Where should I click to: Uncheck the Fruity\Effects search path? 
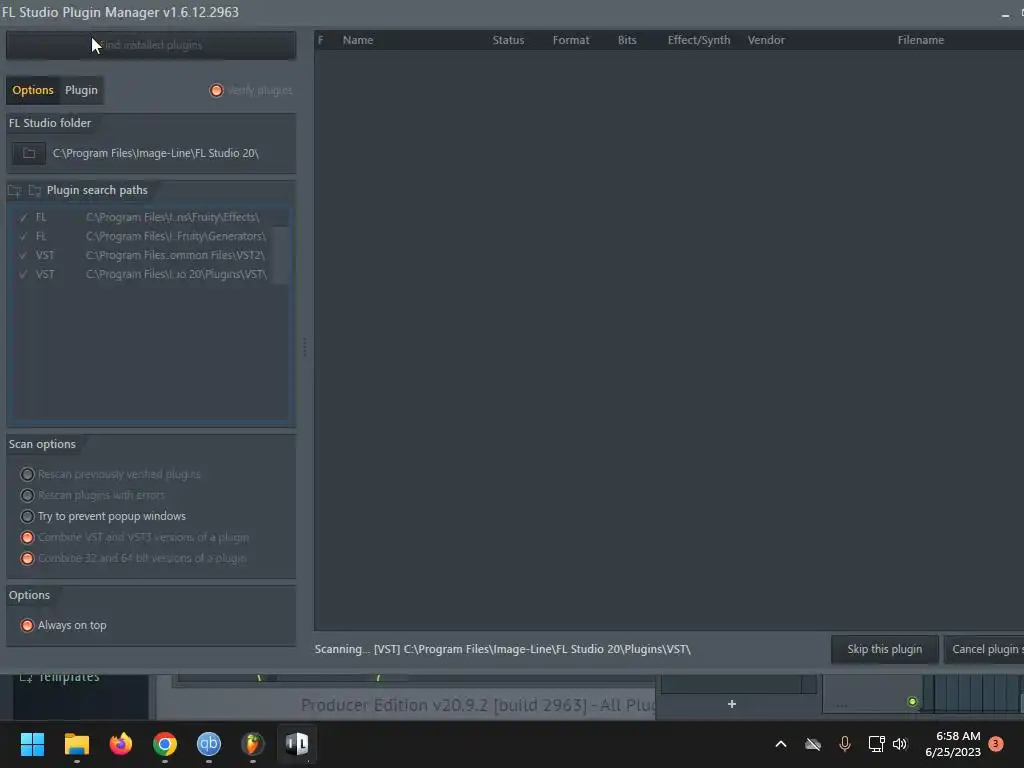click(24, 217)
